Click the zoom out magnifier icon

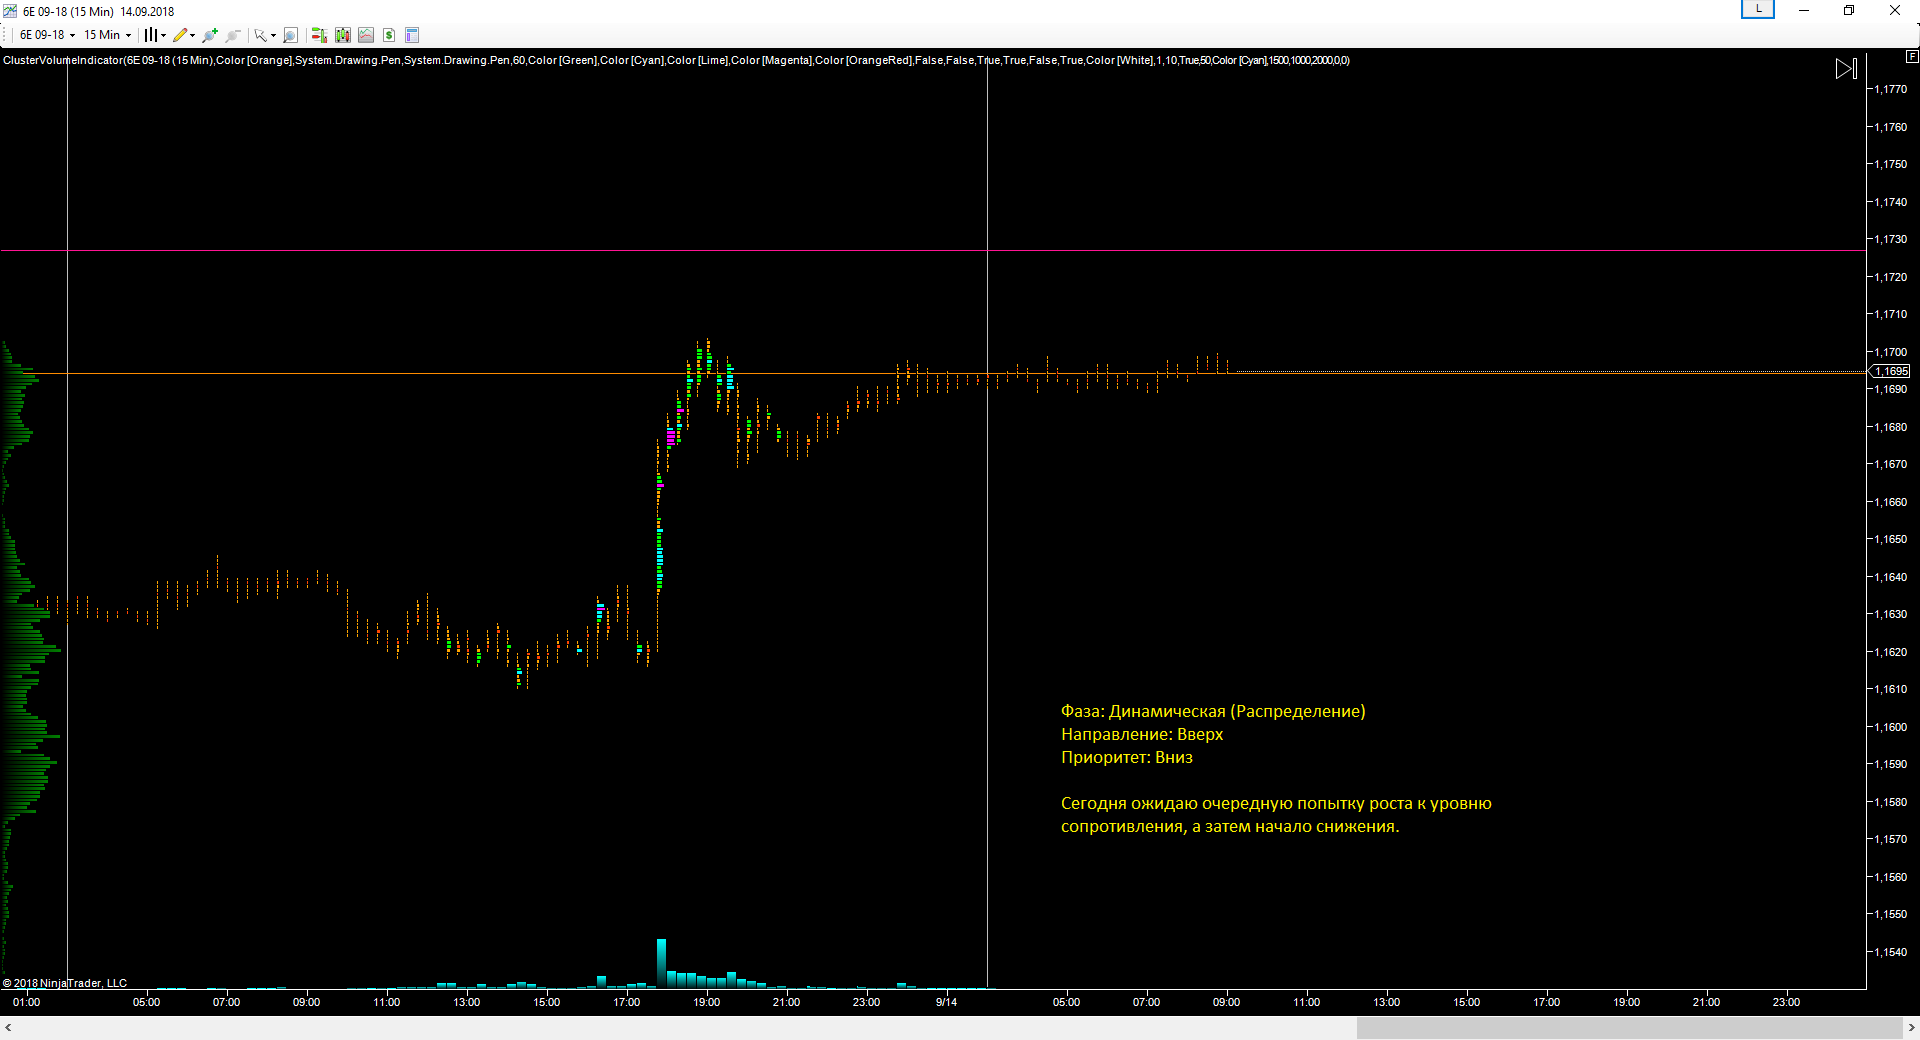click(x=233, y=35)
